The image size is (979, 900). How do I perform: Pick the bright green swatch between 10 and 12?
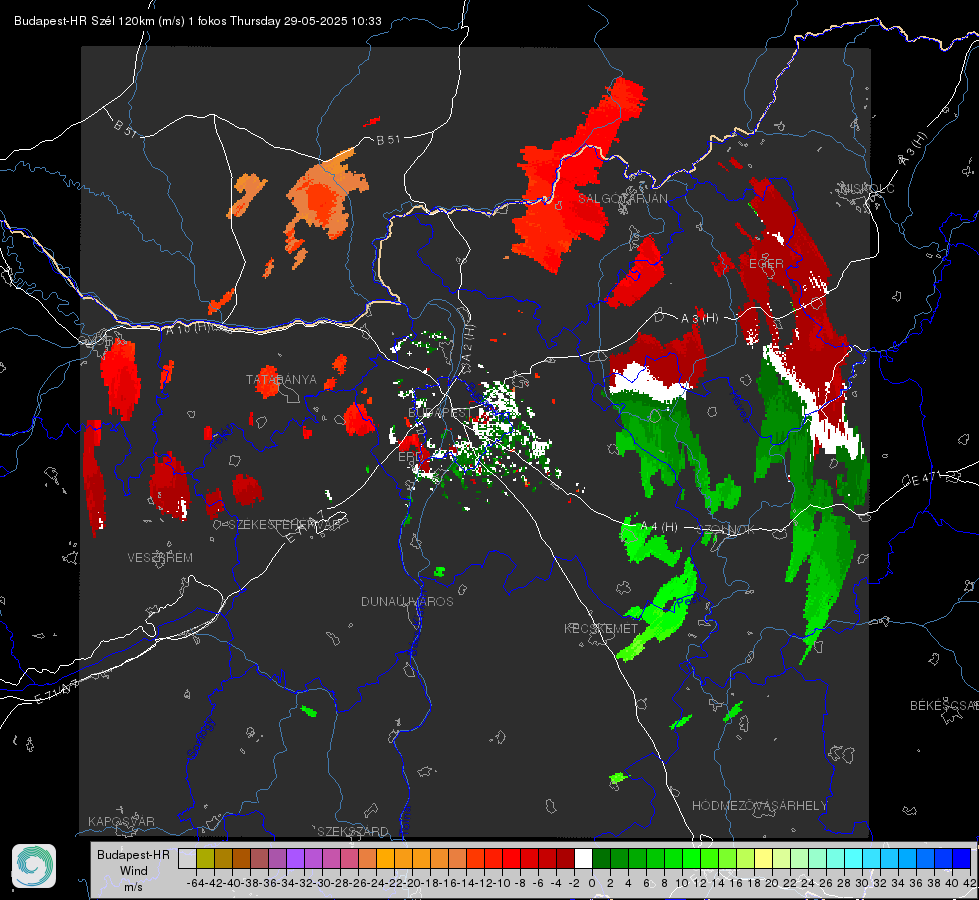691,858
